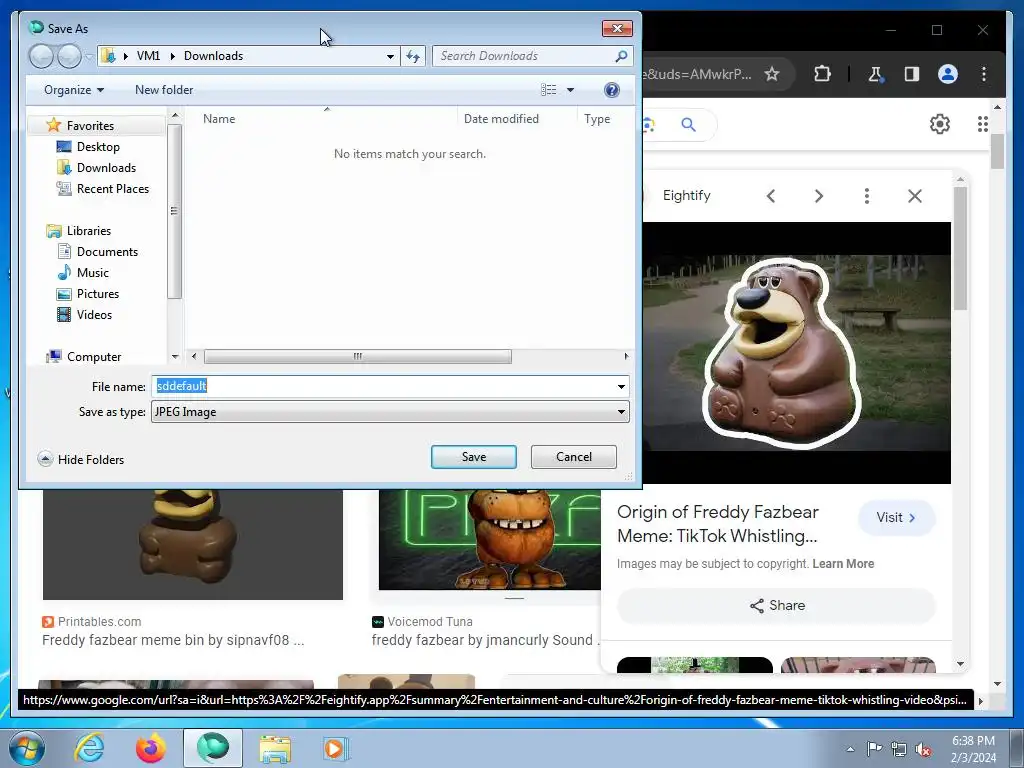Open the Voicemod Tuna freddy fazbear result
Screen dimensions: 1024x768
click(485, 640)
